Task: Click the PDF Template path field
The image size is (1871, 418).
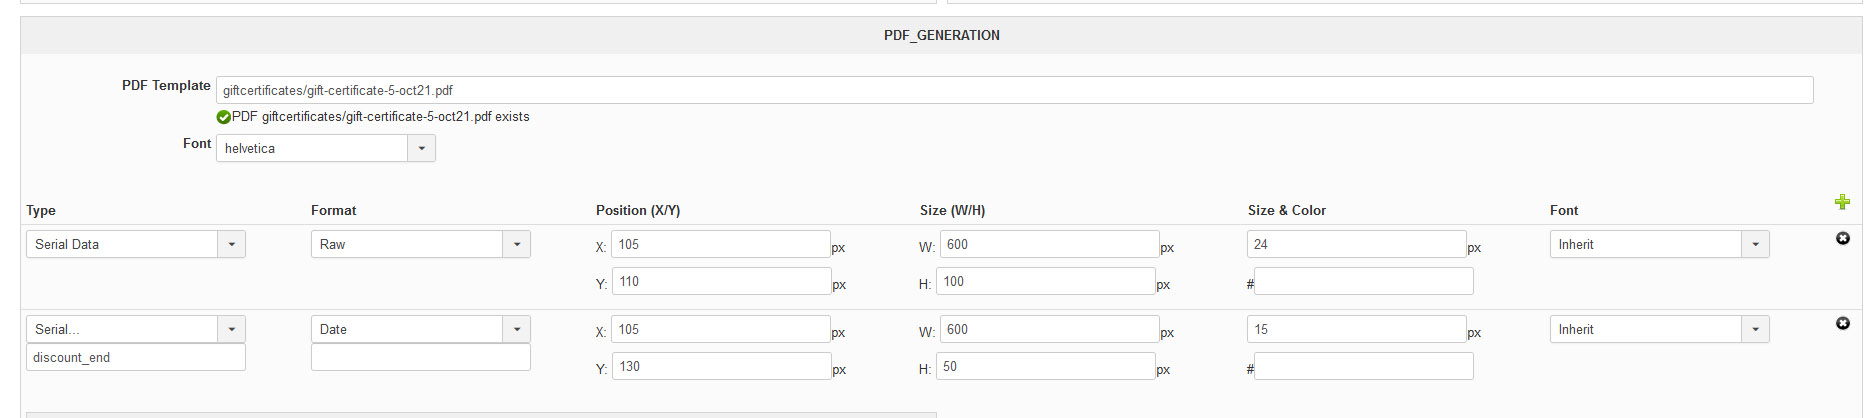Action: [x=1014, y=90]
